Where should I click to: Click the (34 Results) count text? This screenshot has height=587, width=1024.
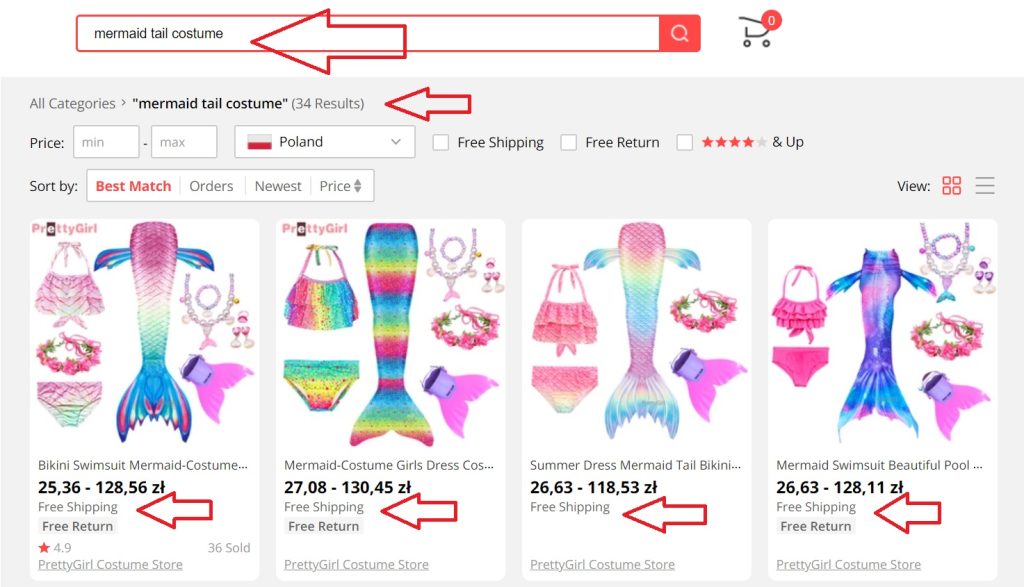tap(328, 103)
